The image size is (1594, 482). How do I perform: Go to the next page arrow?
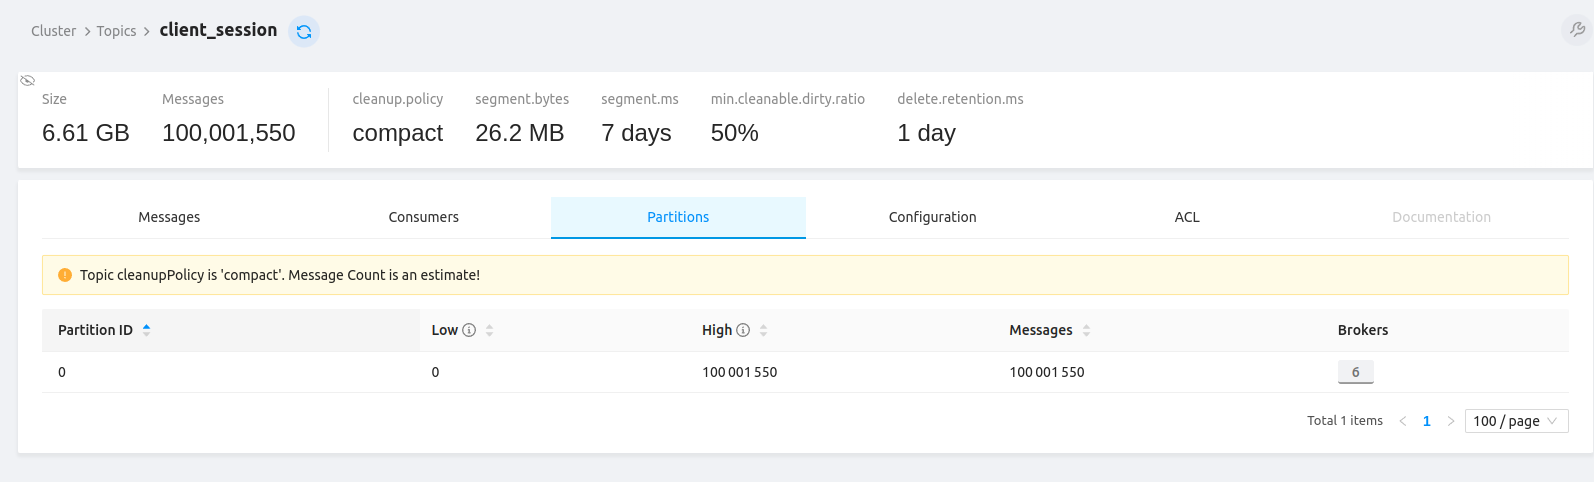pyautogui.click(x=1451, y=421)
